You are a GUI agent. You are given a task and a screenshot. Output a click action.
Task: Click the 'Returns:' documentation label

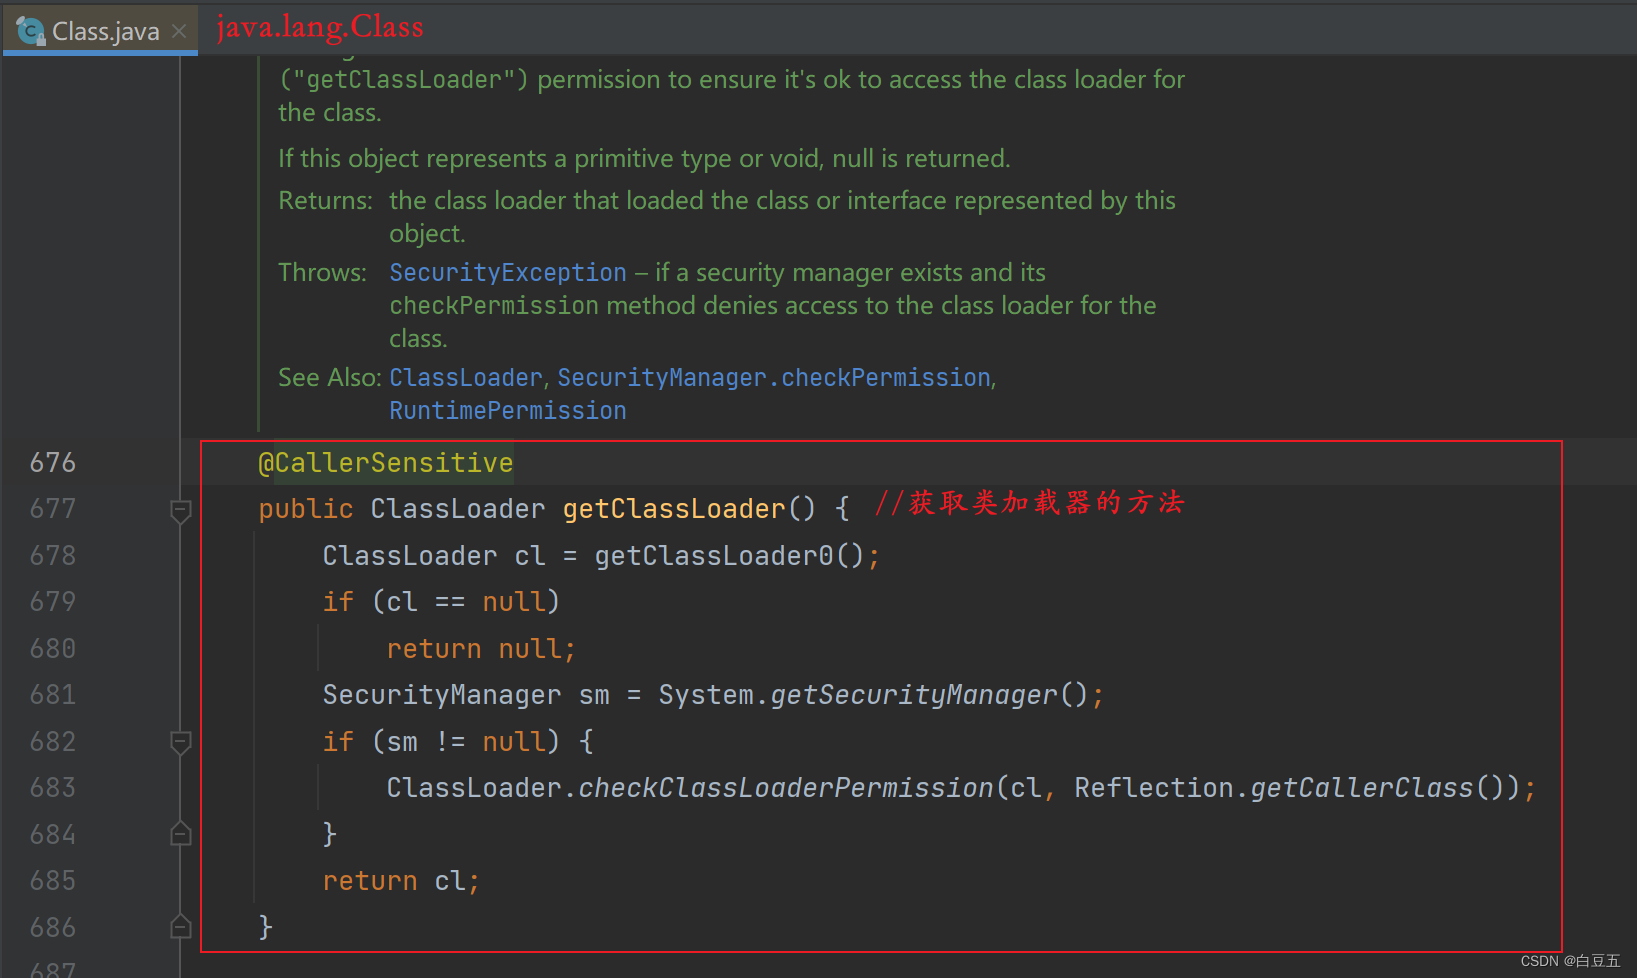coord(325,201)
